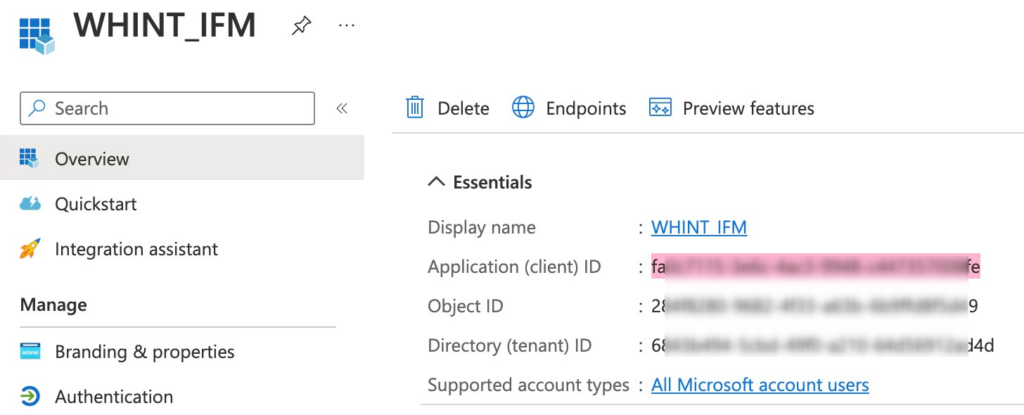Open Preview features
The image size is (1024, 415).
pyautogui.click(x=731, y=108)
